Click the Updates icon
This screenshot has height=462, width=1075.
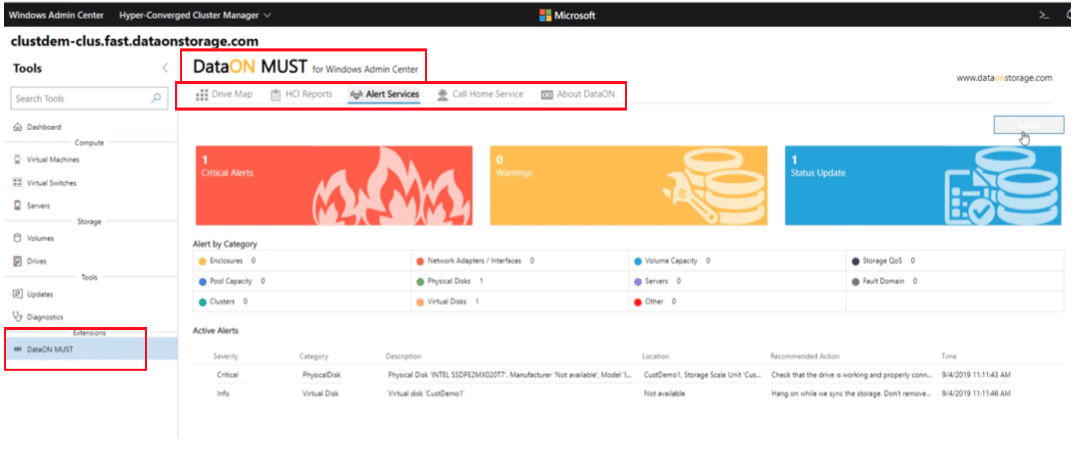coord(18,294)
